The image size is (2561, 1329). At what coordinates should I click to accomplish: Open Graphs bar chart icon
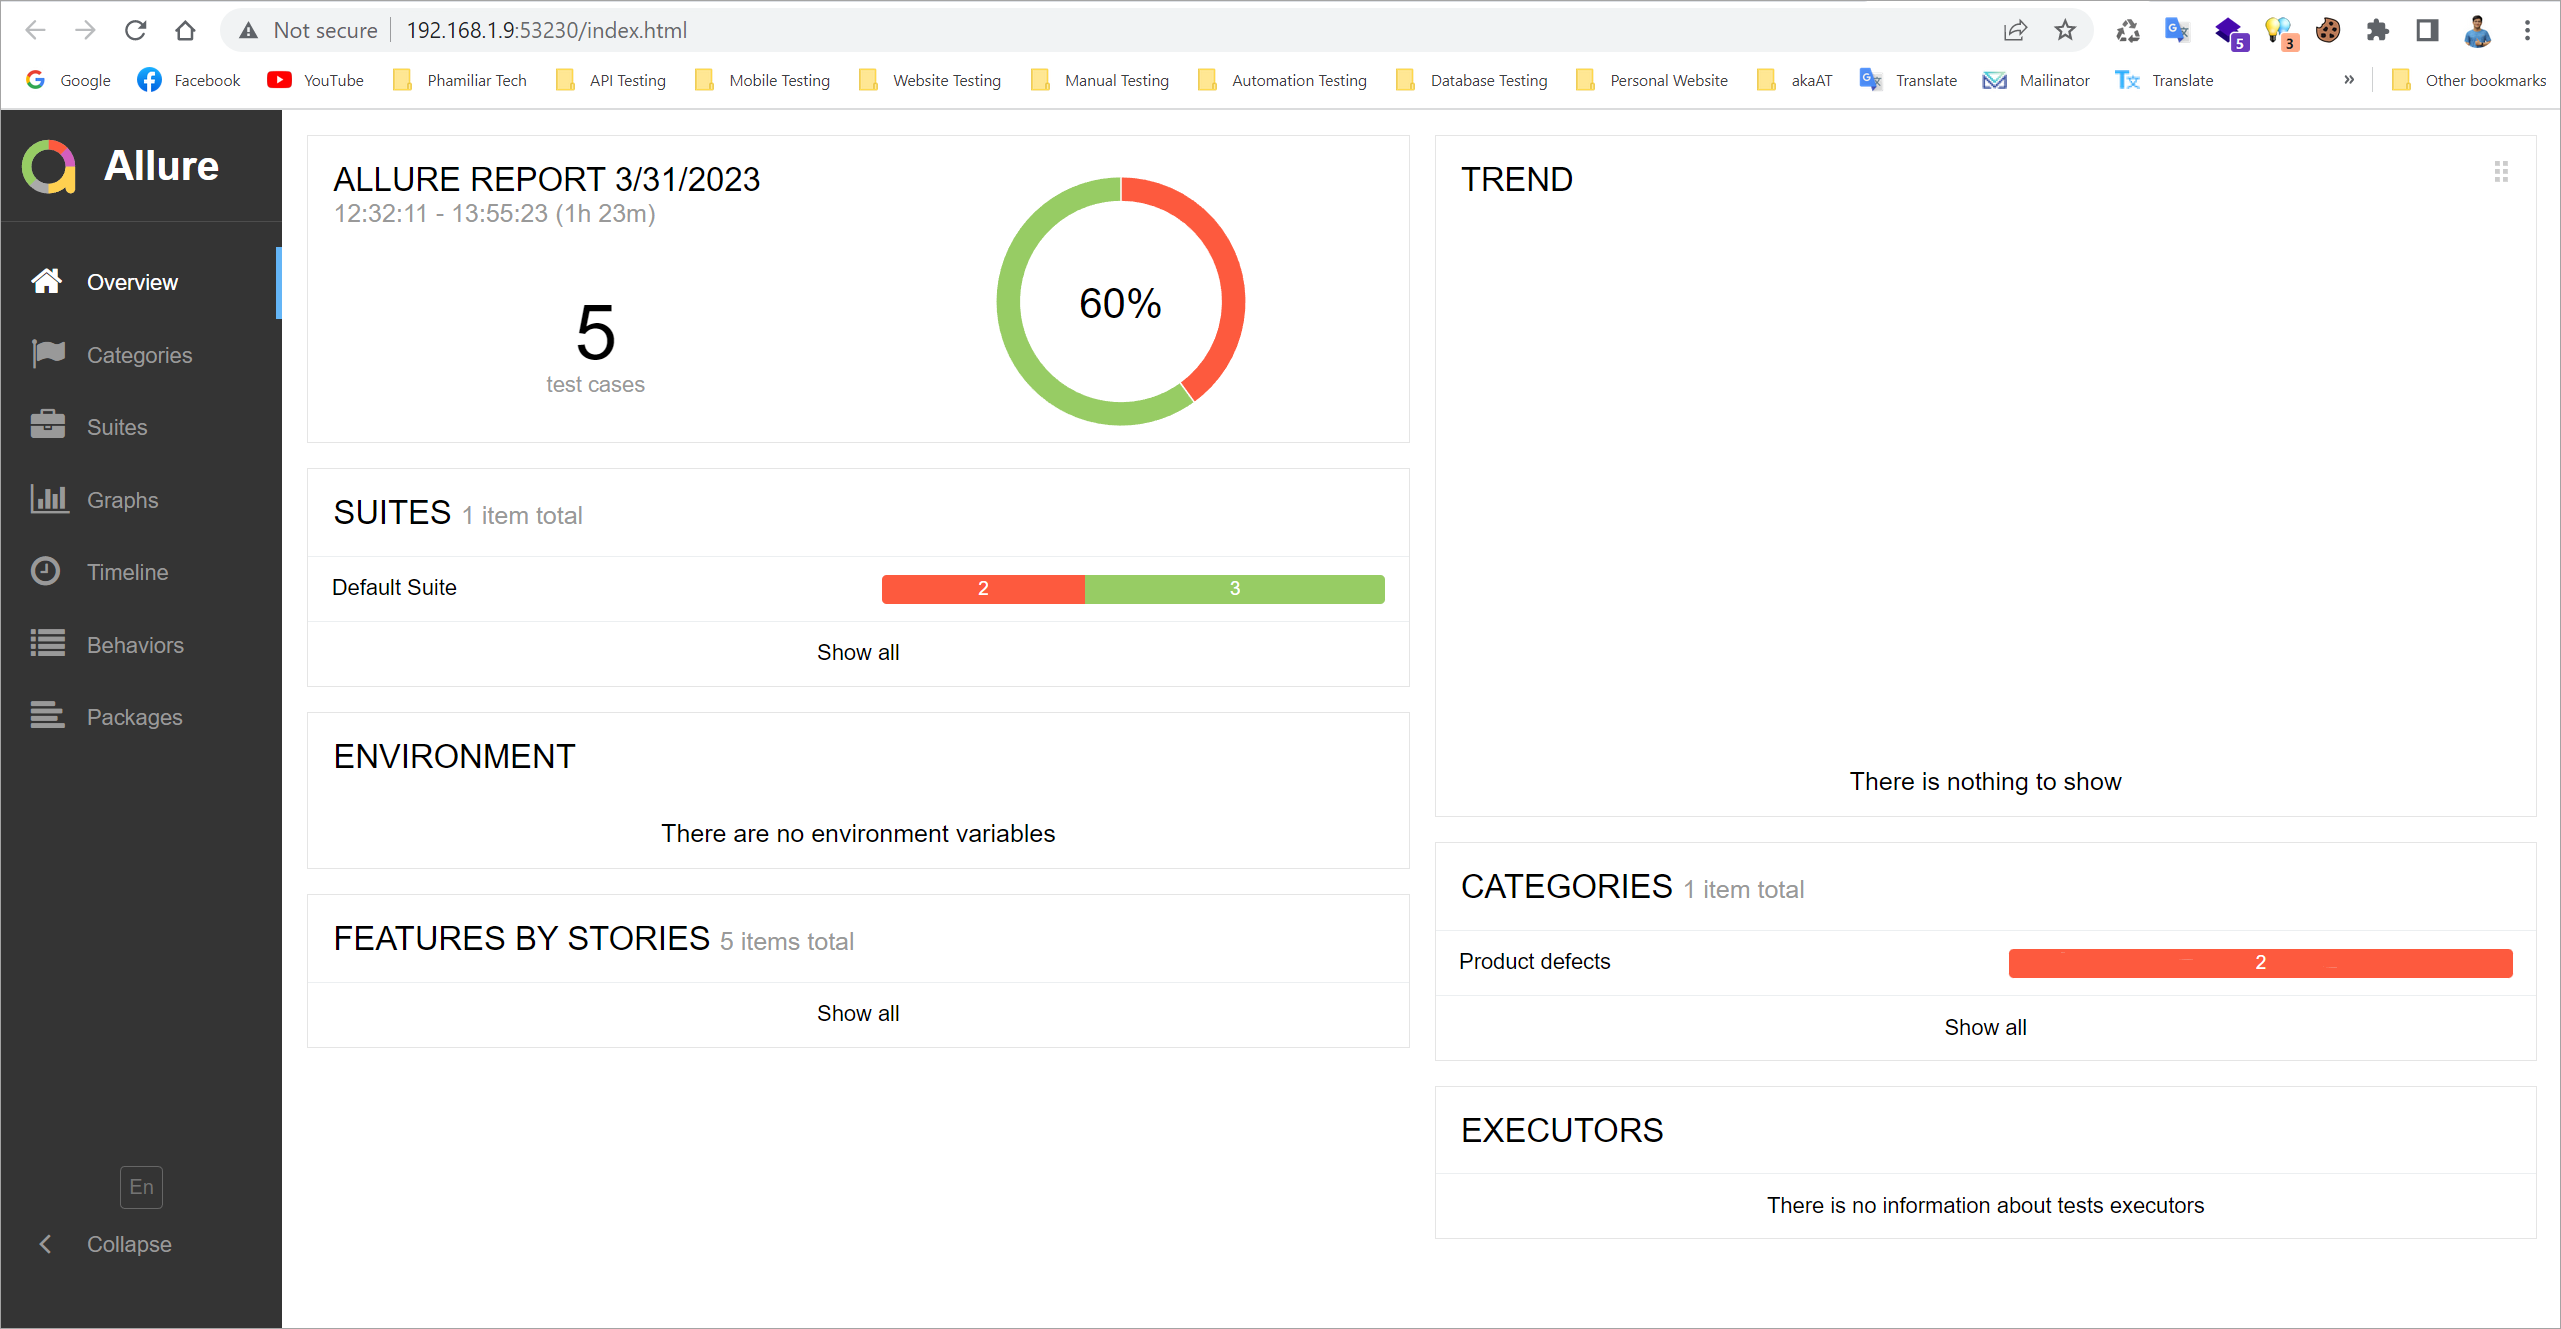pyautogui.click(x=49, y=499)
